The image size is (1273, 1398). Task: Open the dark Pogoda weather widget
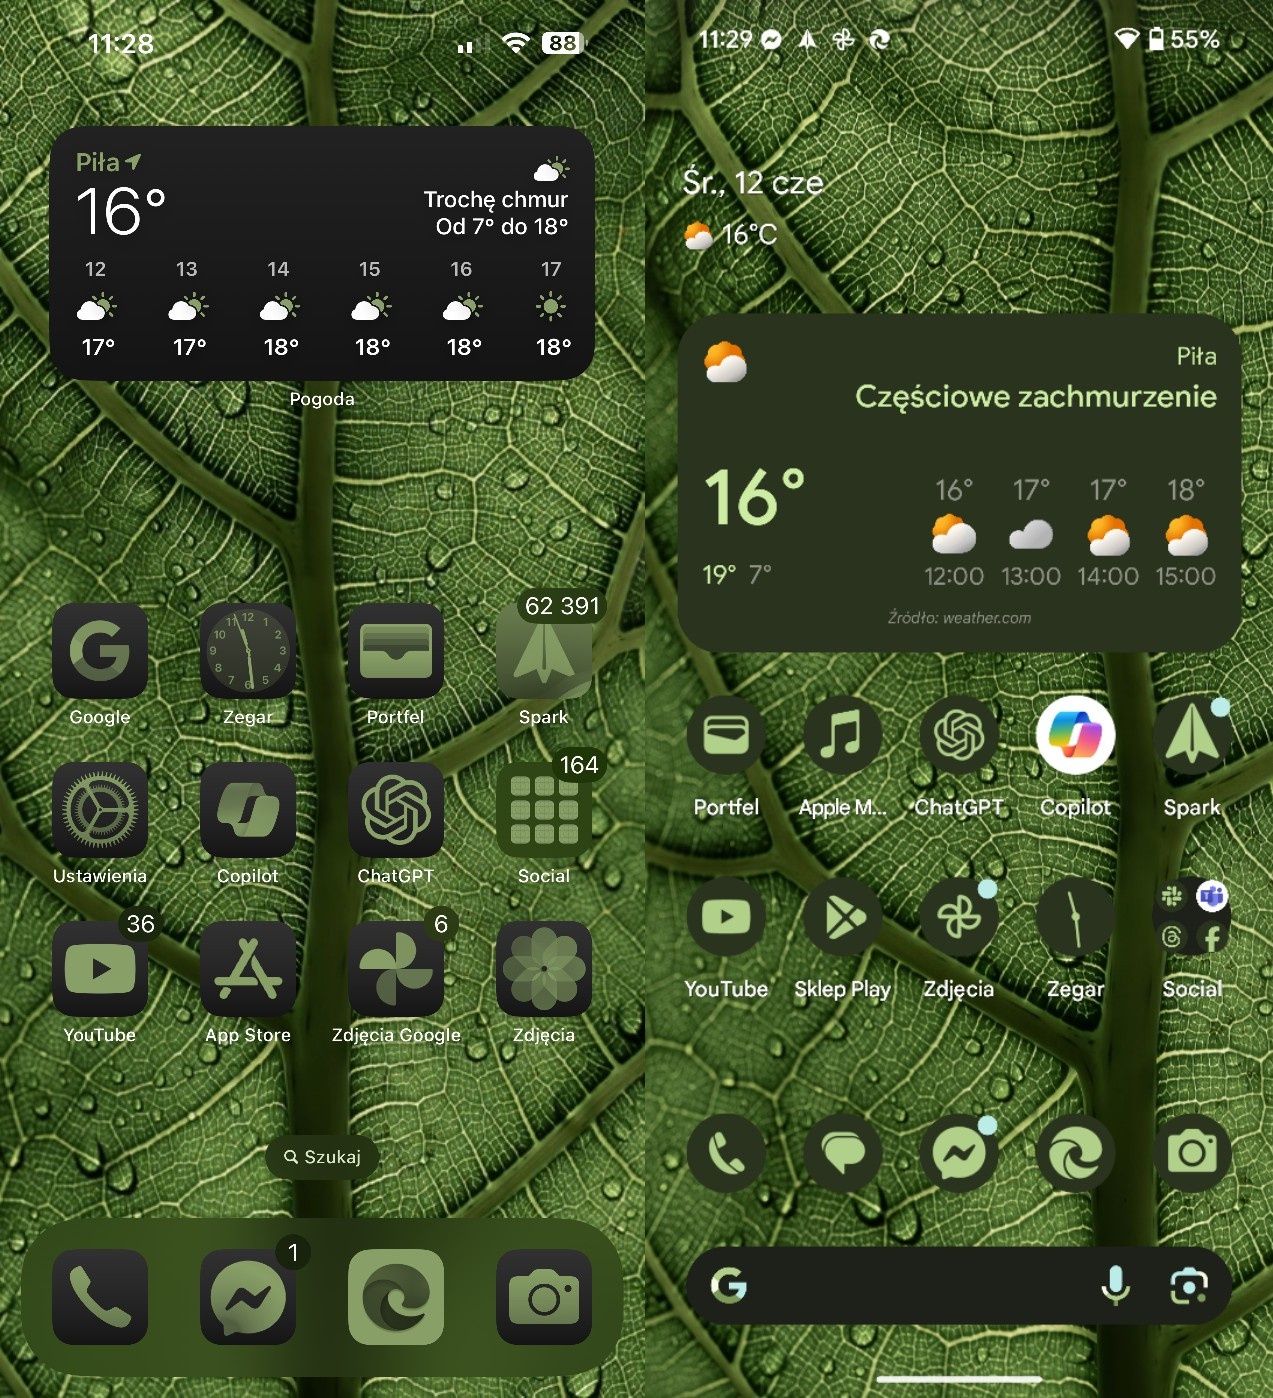click(x=322, y=253)
